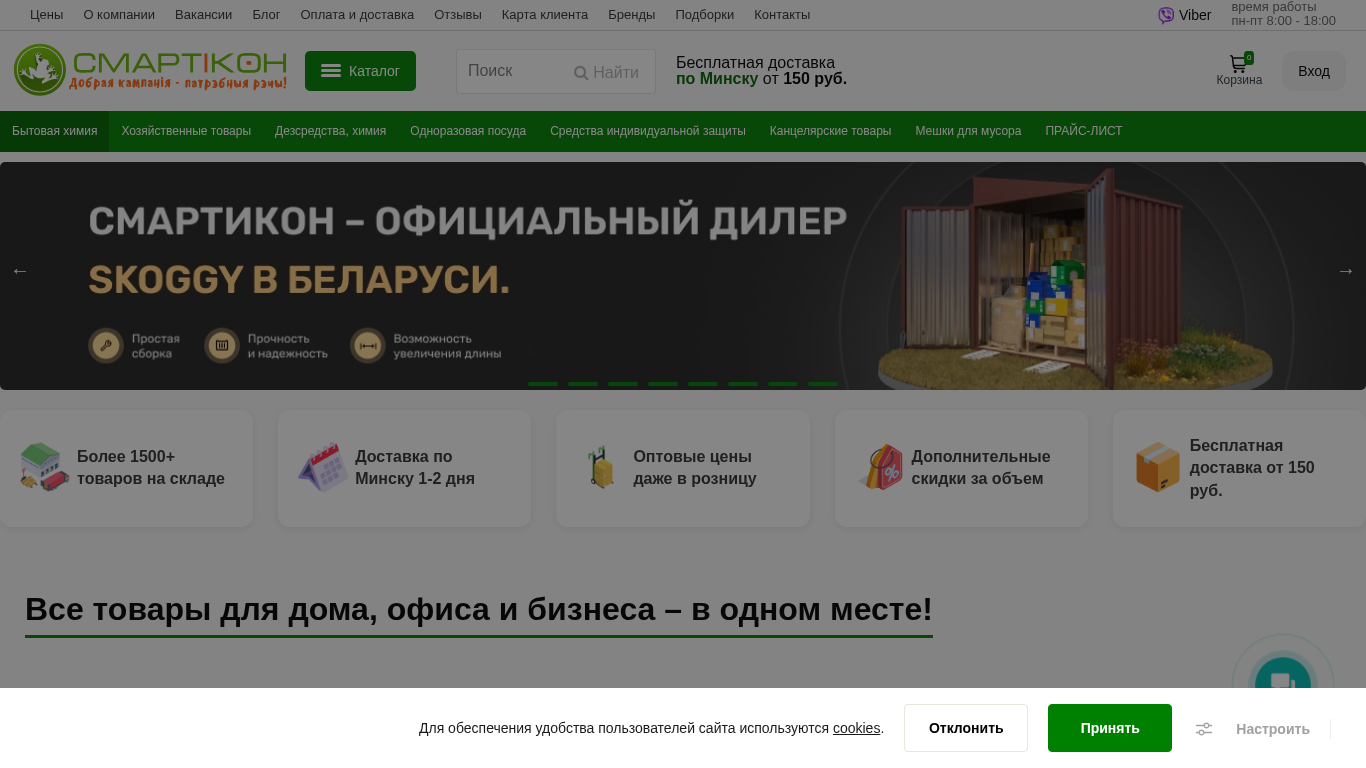This screenshot has width=1366, height=768.
Task: Open the Каталог menu button
Action: (360, 71)
